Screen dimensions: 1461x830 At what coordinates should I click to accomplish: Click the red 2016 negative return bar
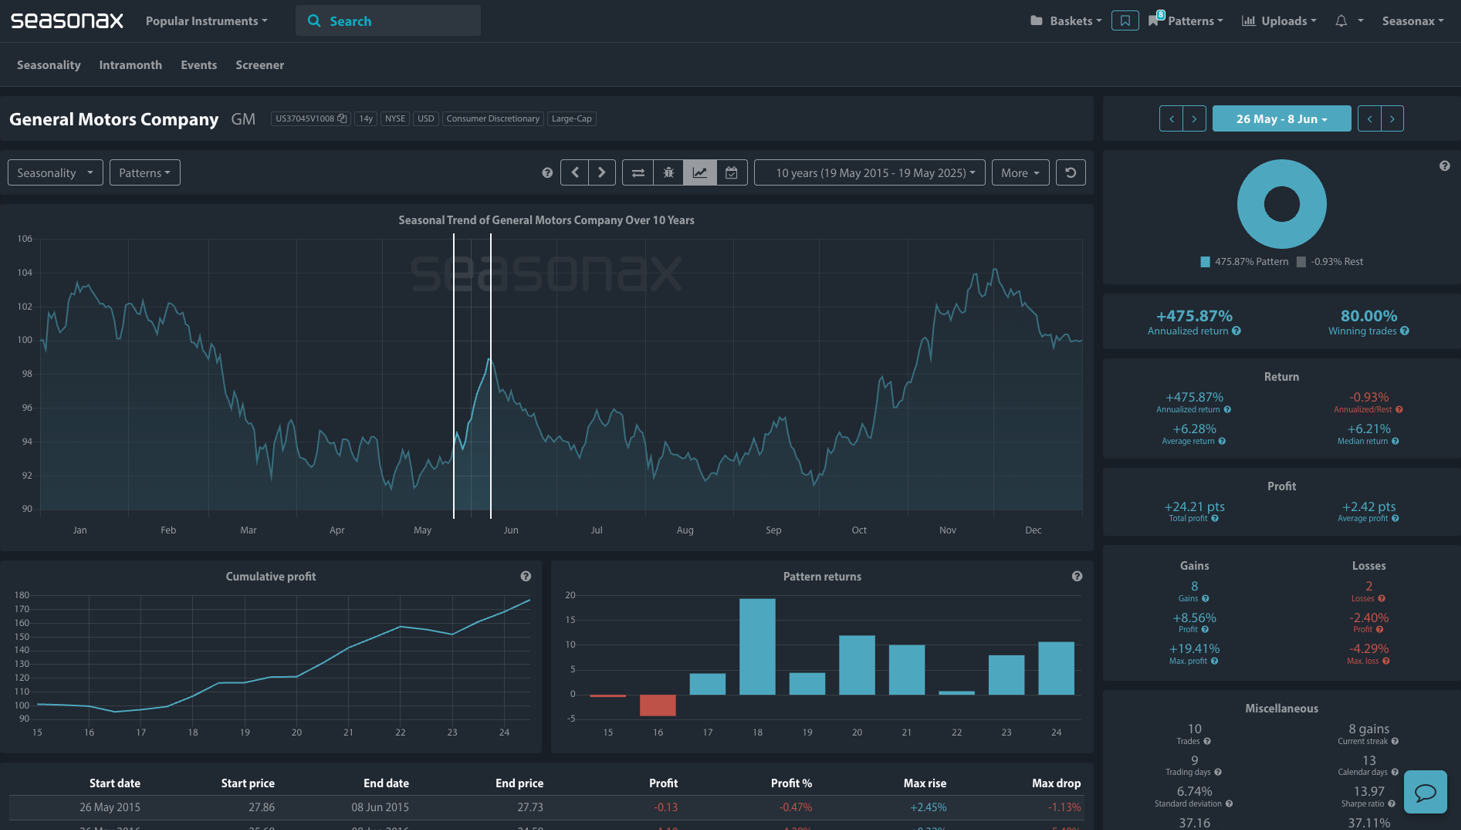coord(658,705)
